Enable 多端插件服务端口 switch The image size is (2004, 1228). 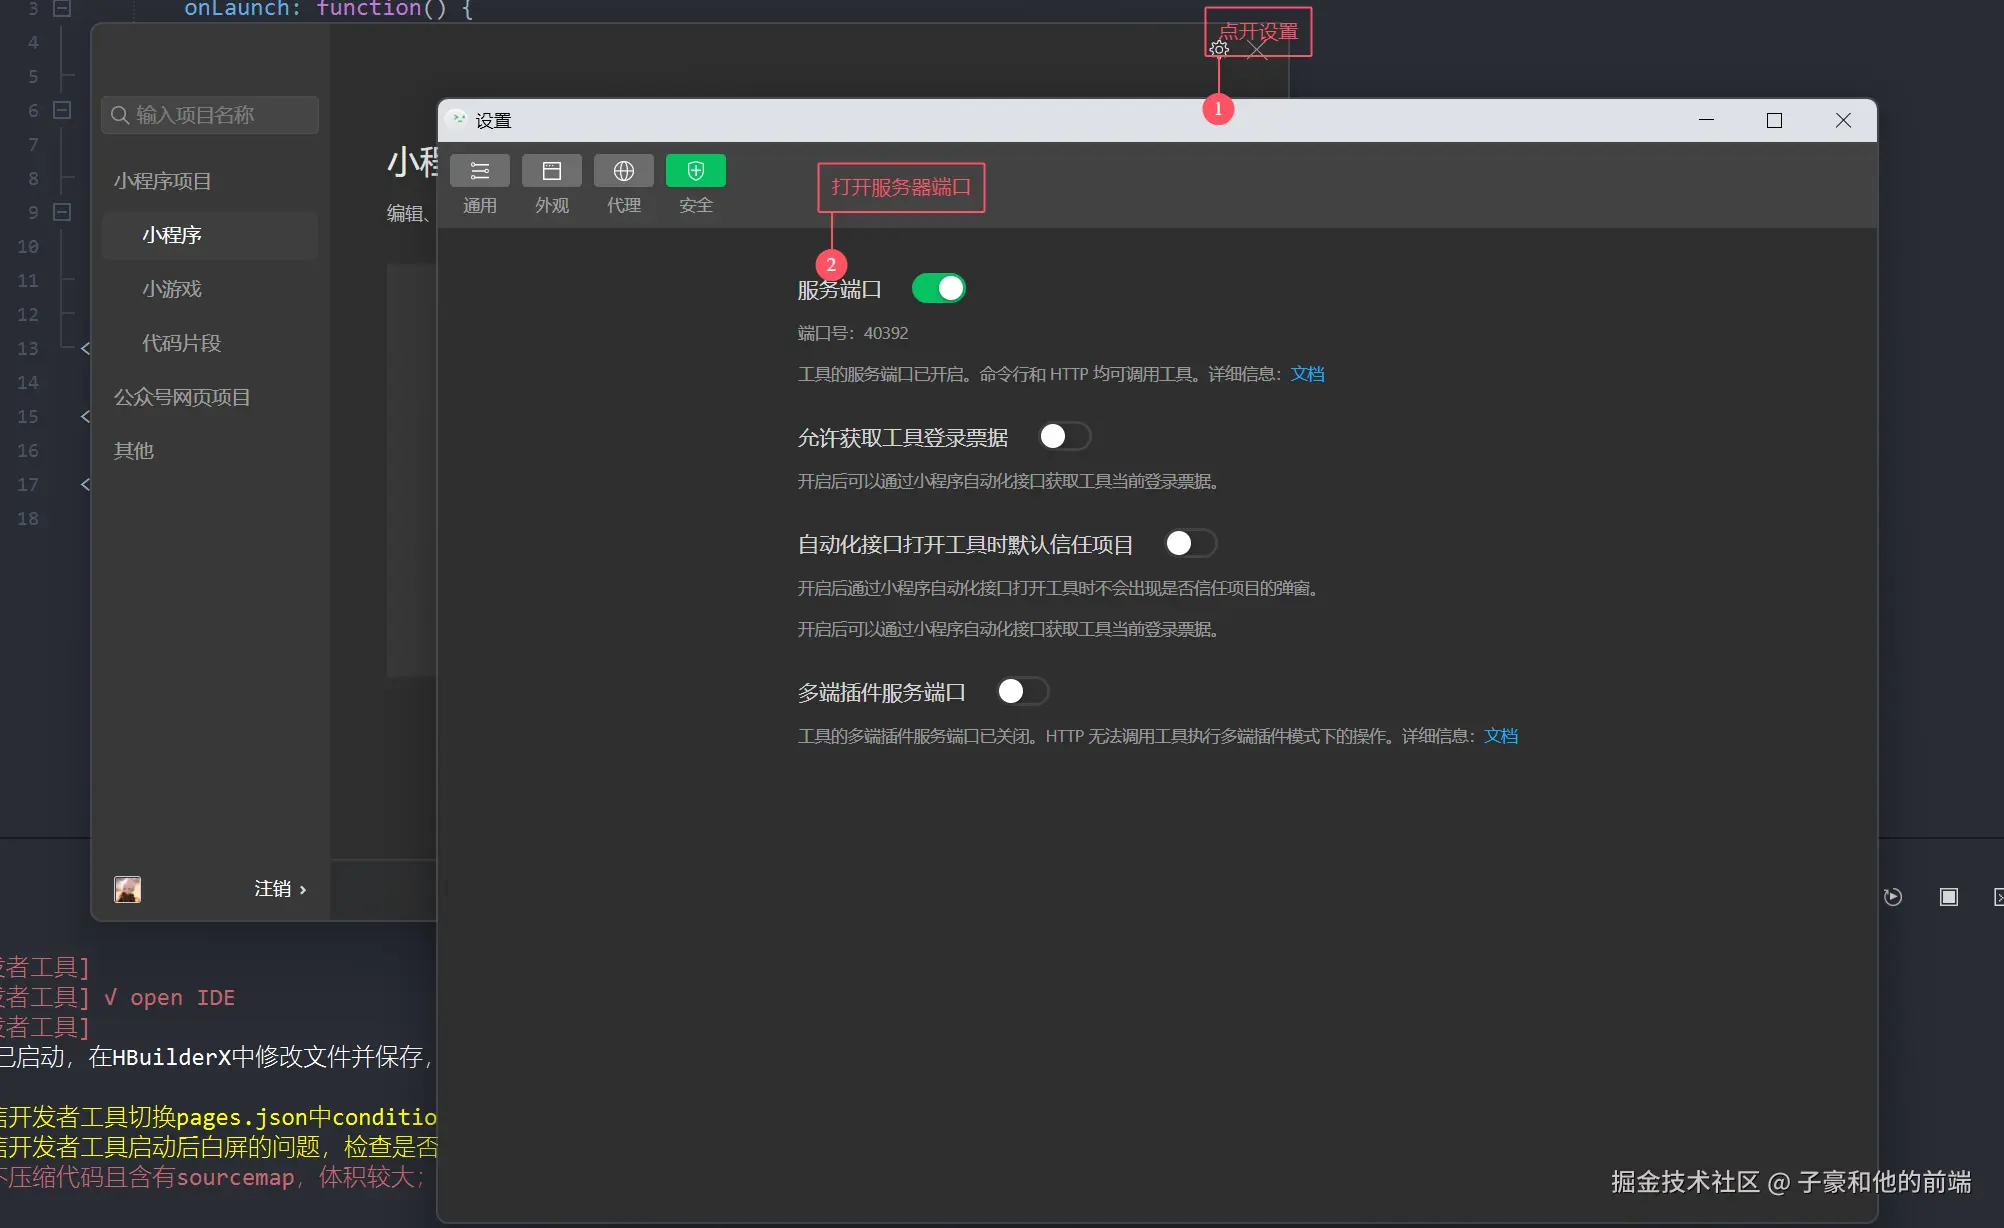[1022, 691]
